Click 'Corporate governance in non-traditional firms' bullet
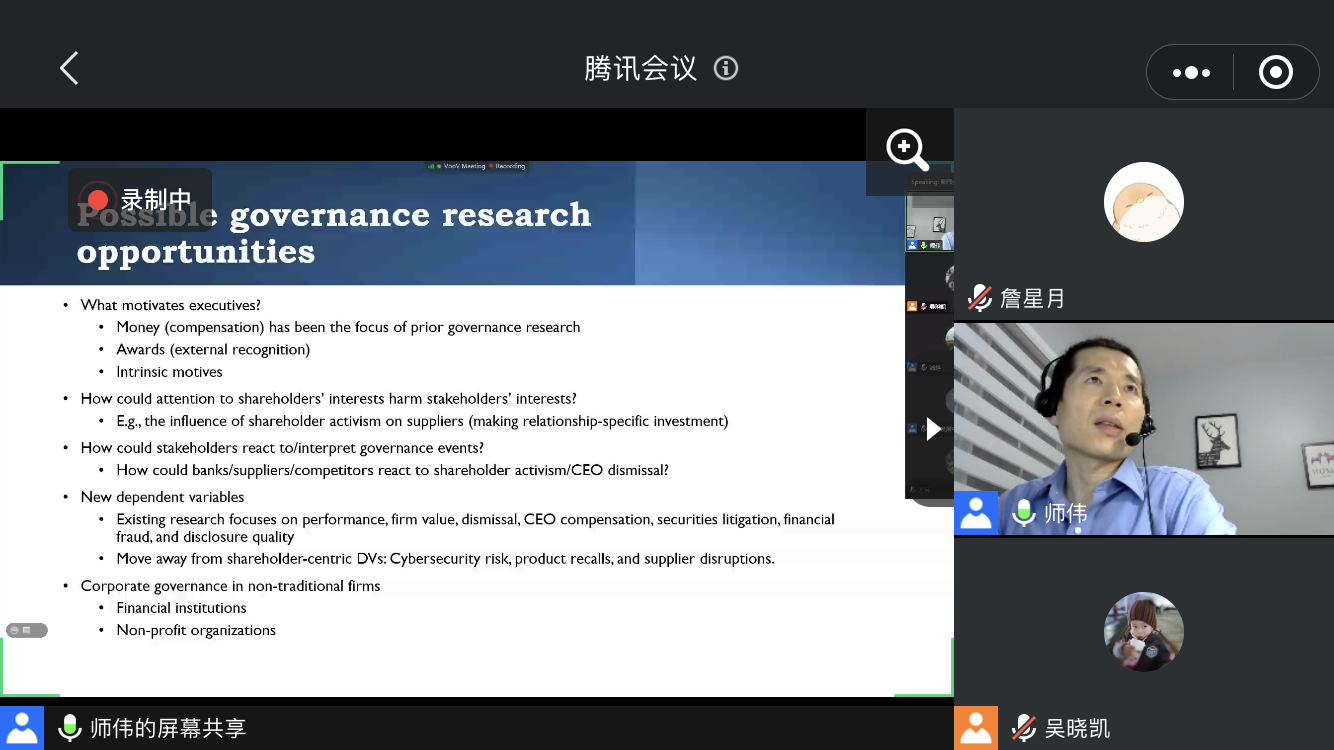This screenshot has height=750, width=1334. point(231,586)
